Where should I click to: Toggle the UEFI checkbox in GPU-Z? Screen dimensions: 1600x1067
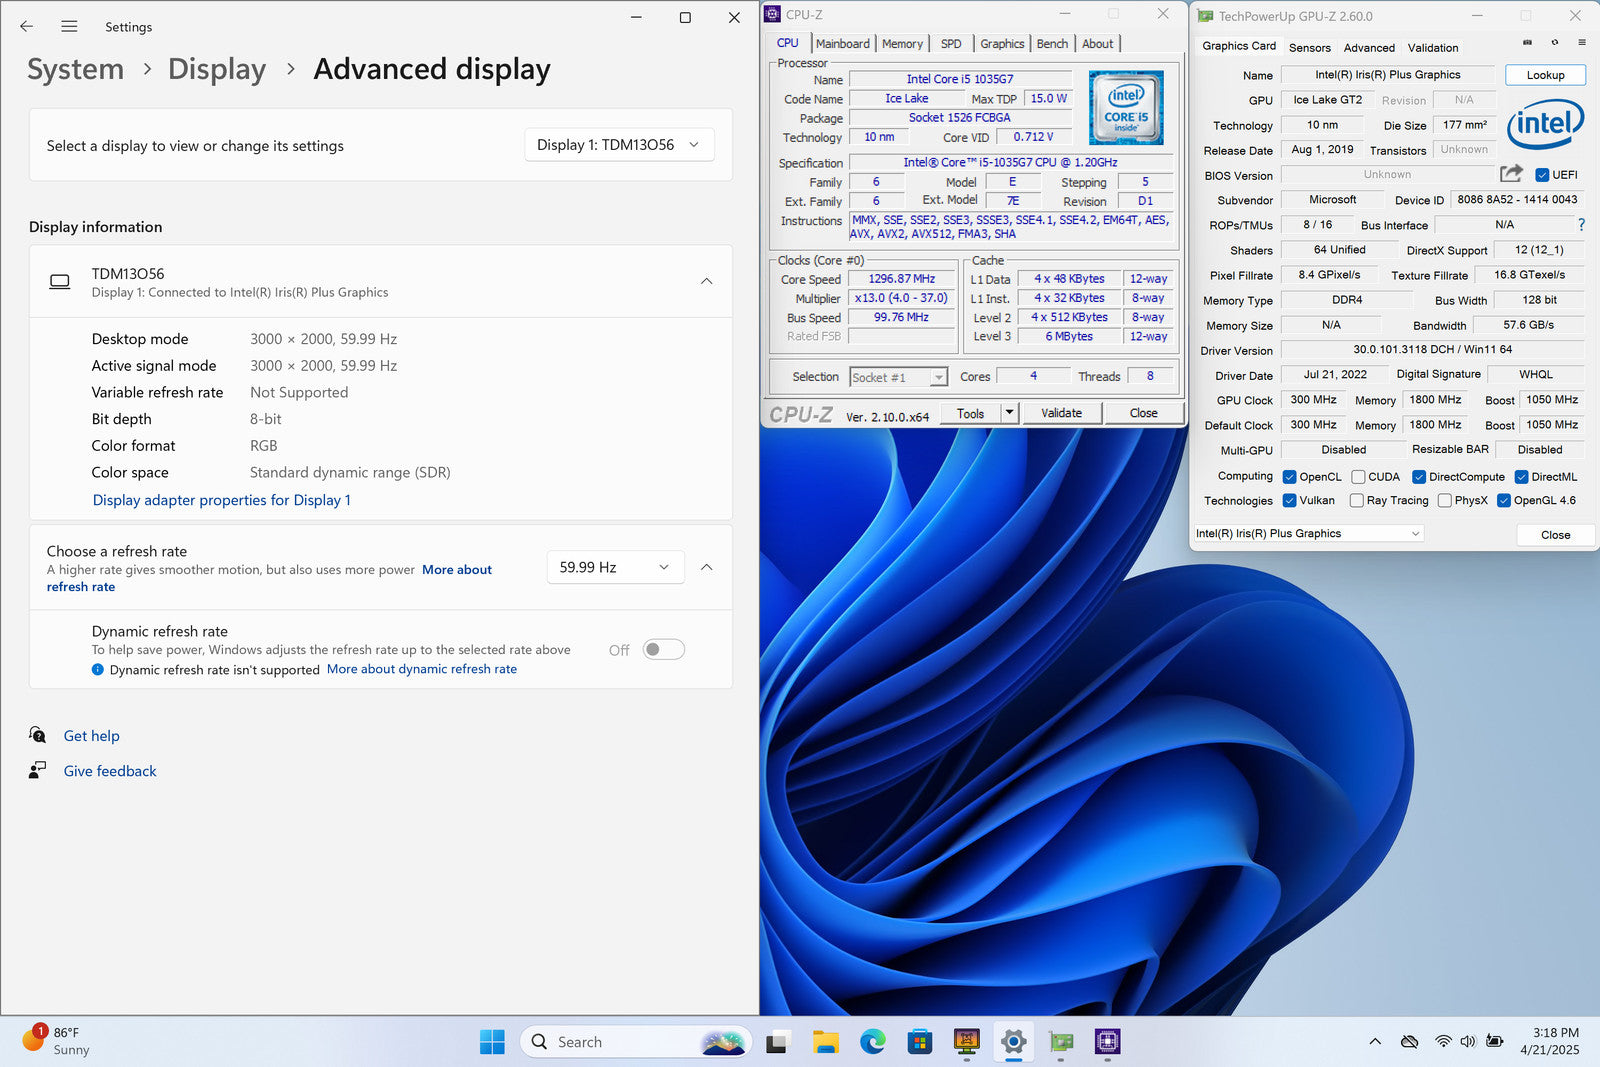1542,175
